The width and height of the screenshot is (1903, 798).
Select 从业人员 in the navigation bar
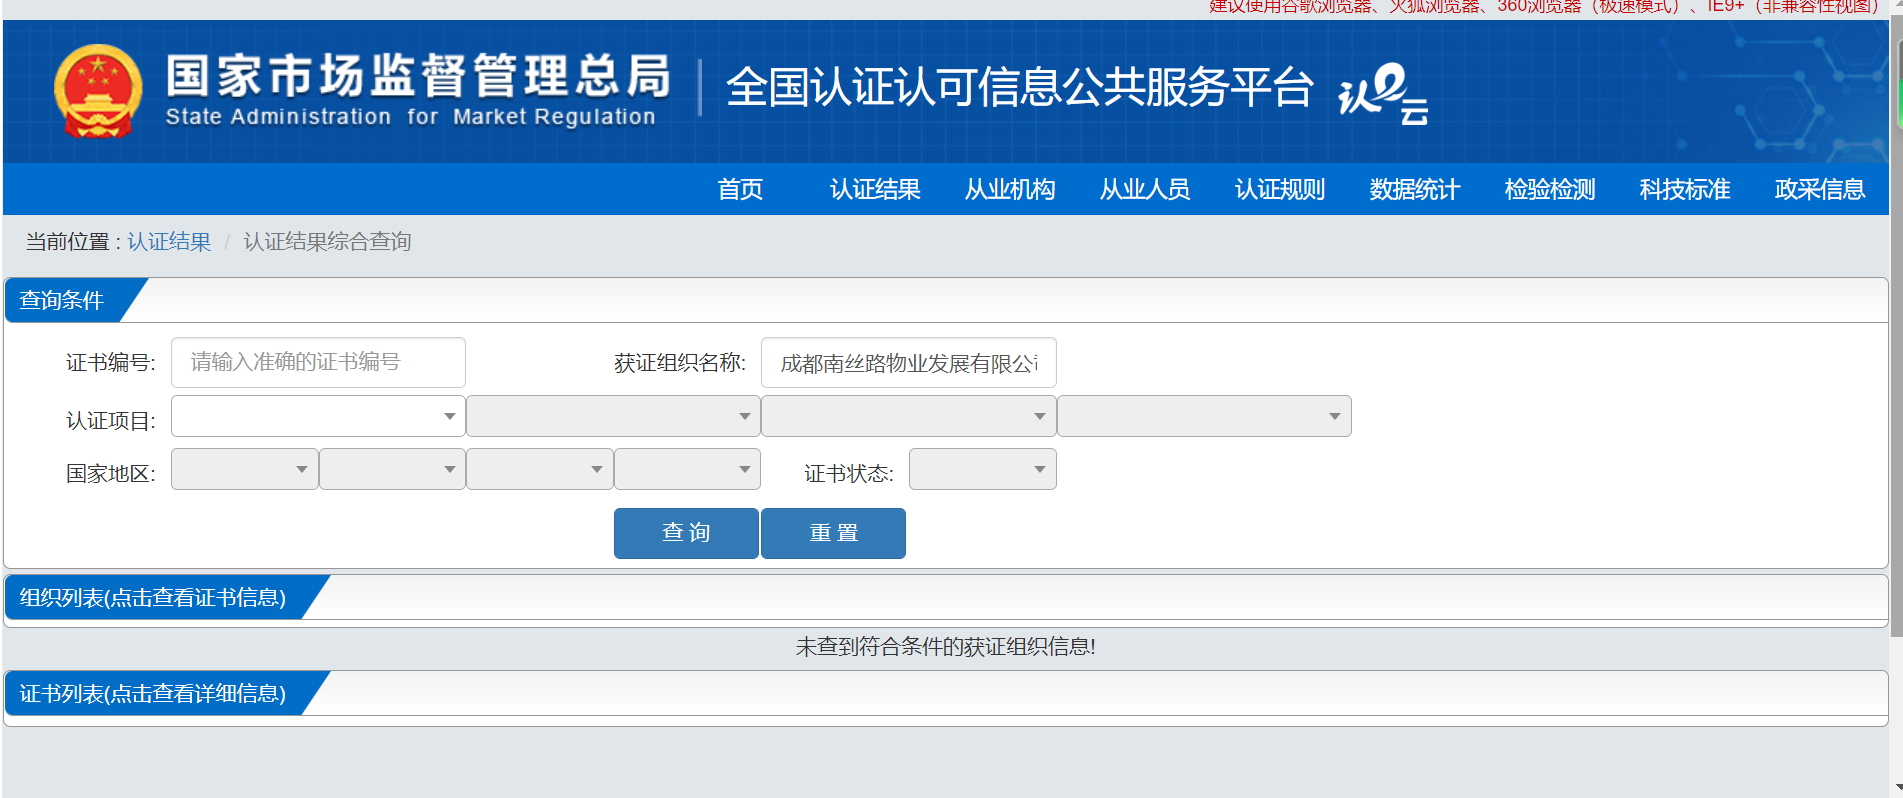coord(1145,189)
